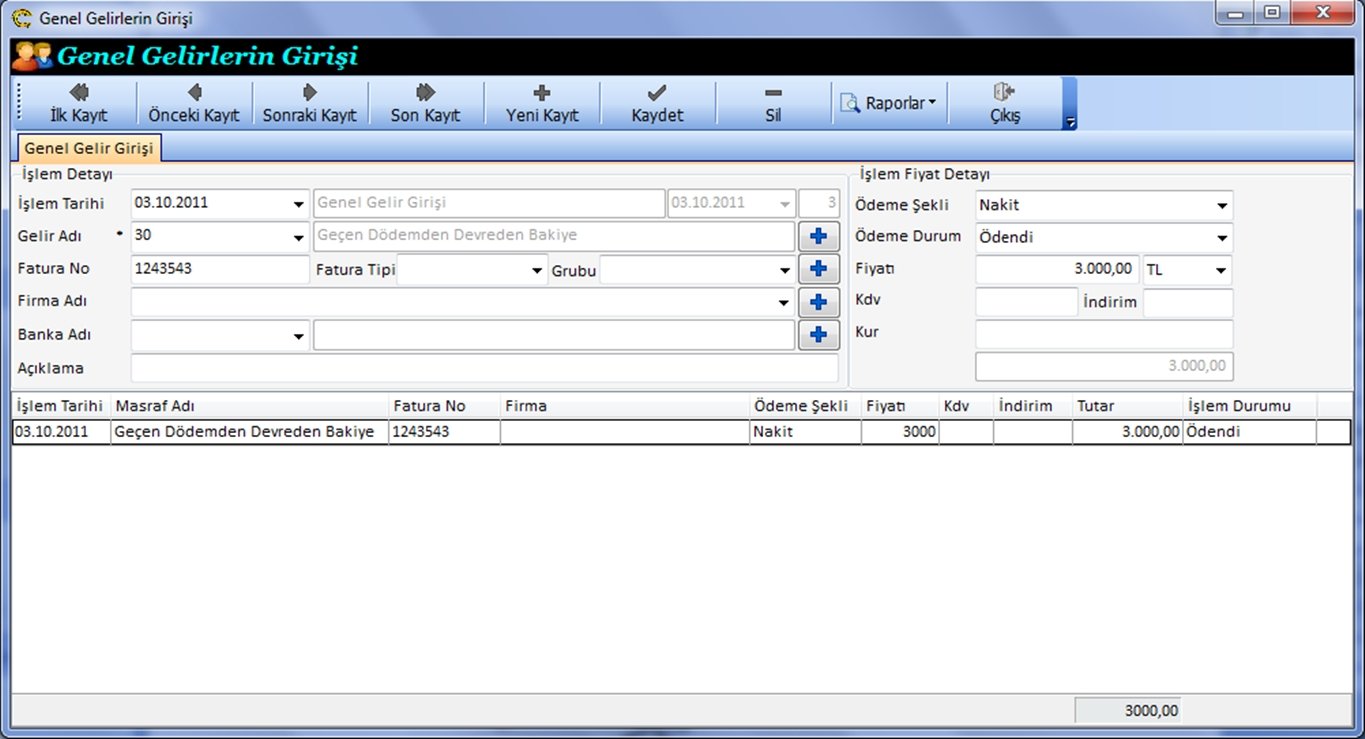Exit the form using Çıkış icon
The image size is (1365, 739).
tap(1004, 103)
